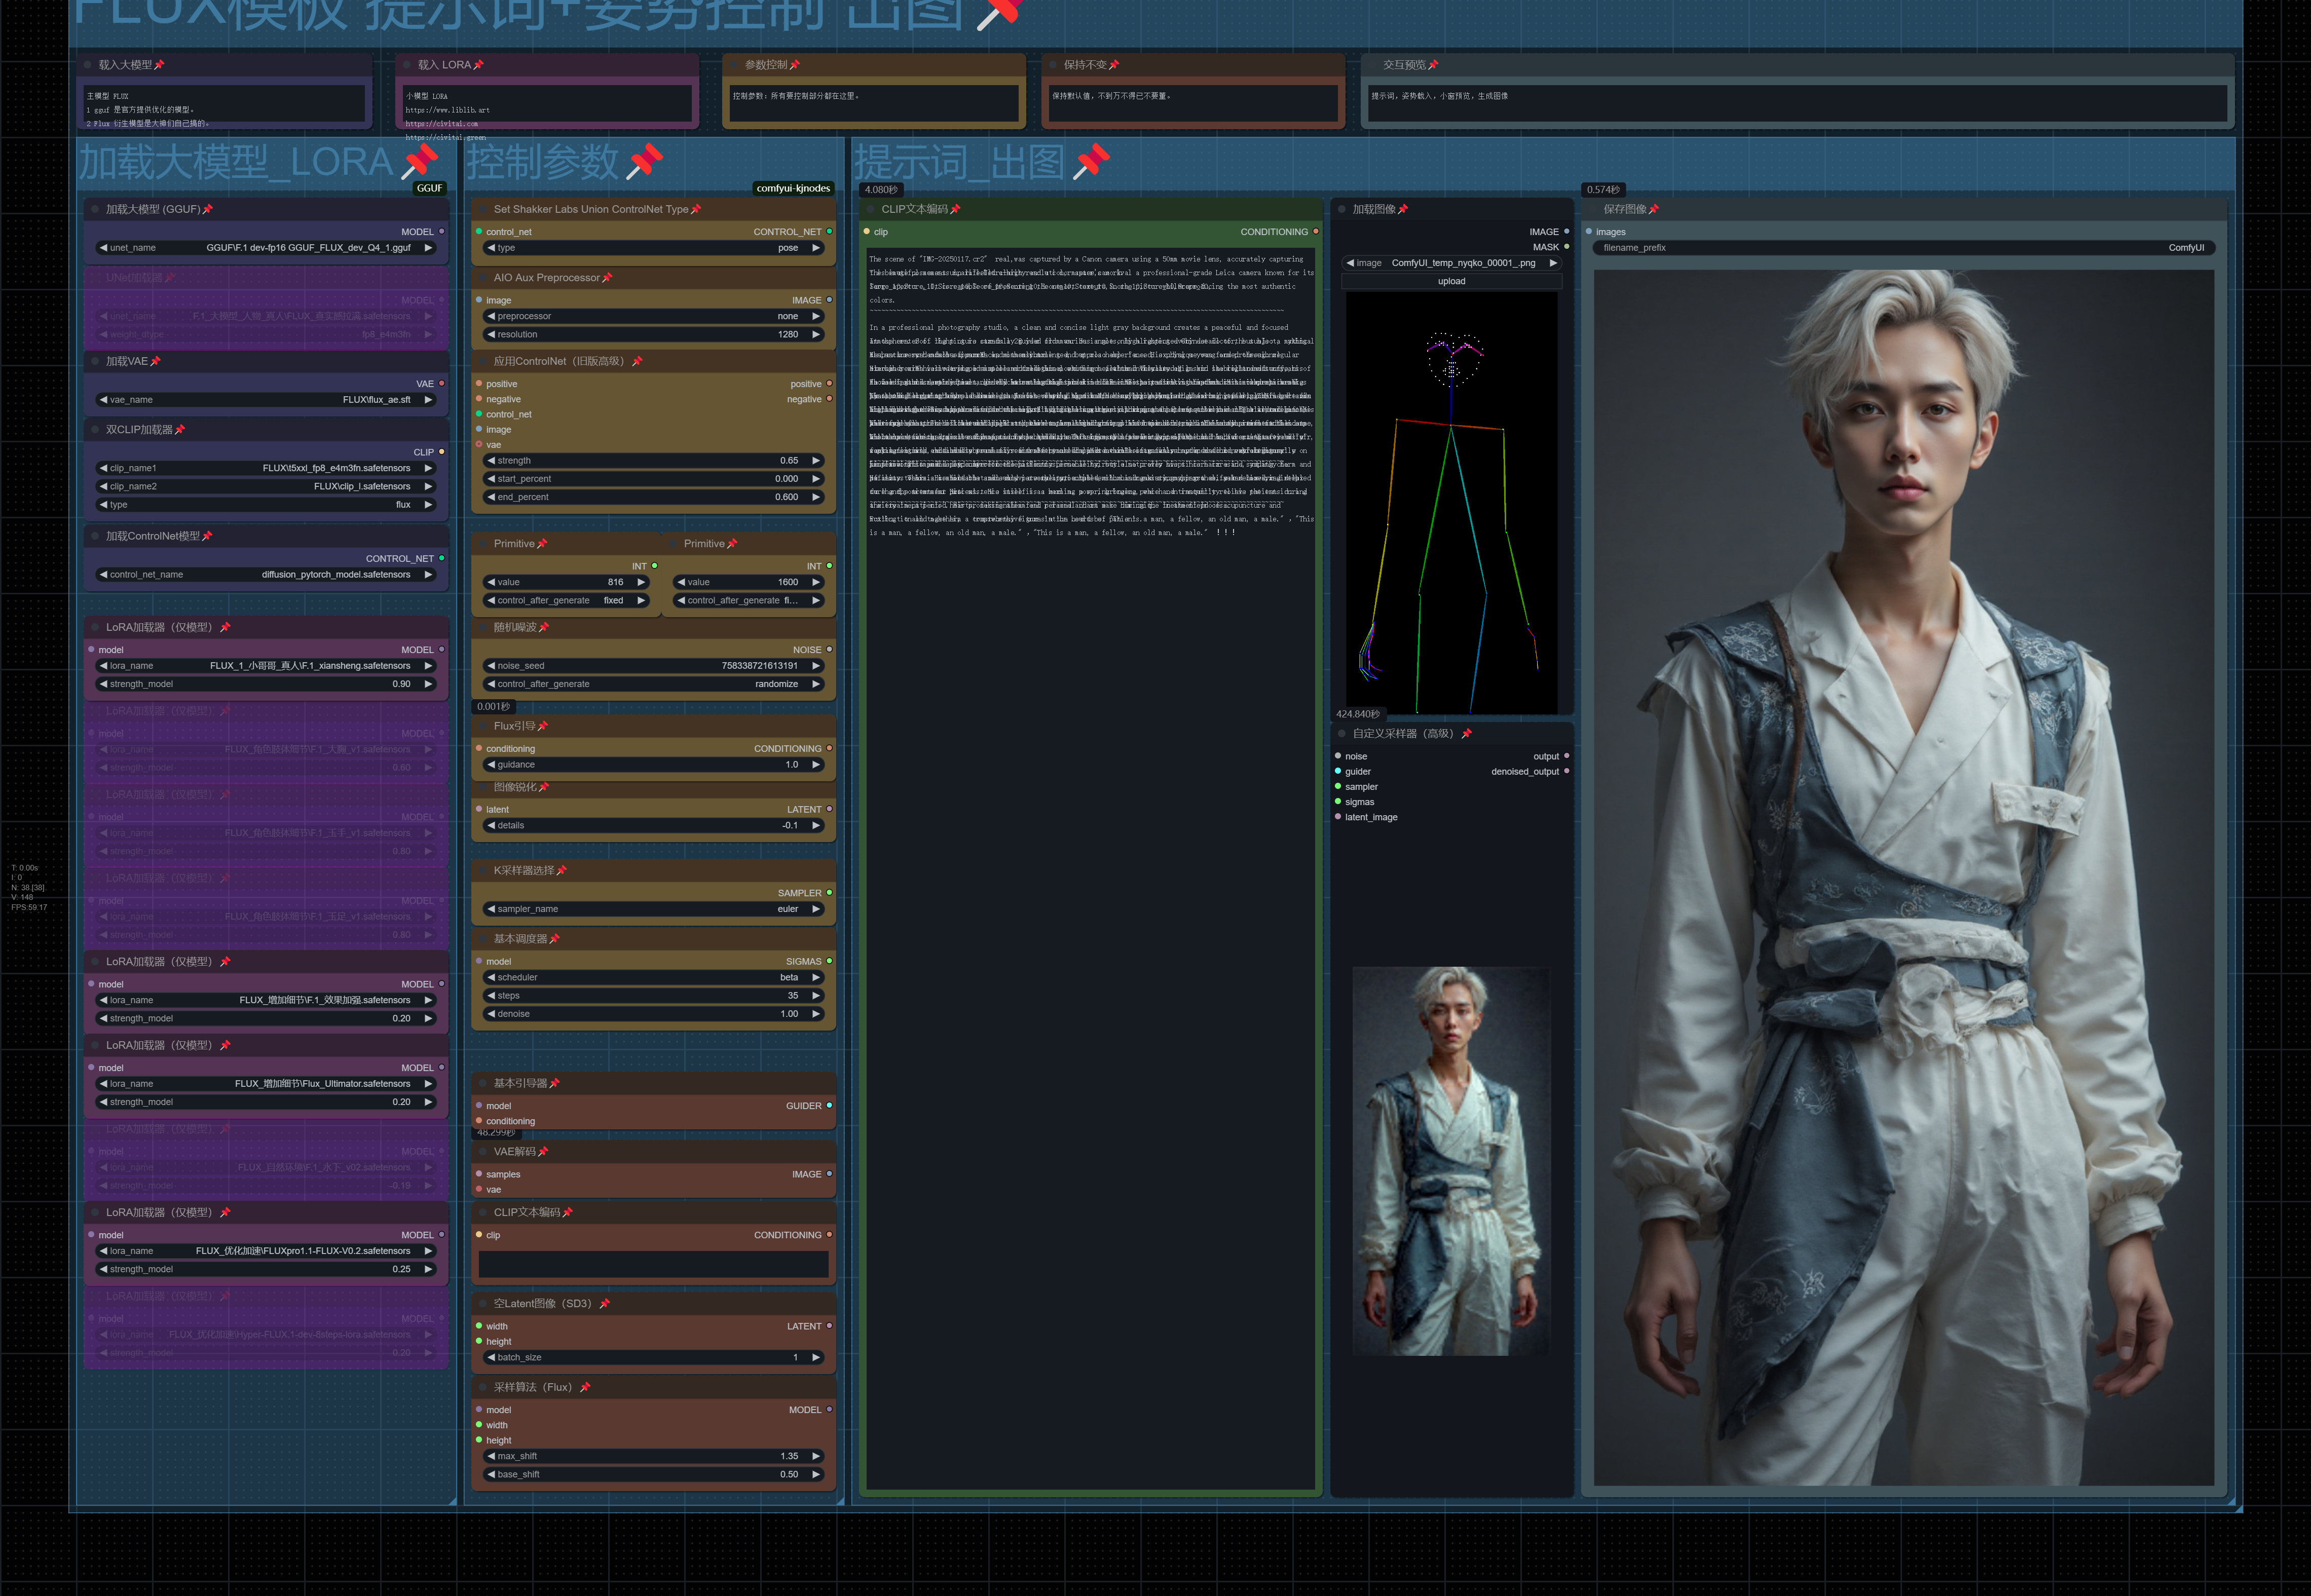Click the pin icon on 加载大模型 (GGUF) node title

point(208,209)
